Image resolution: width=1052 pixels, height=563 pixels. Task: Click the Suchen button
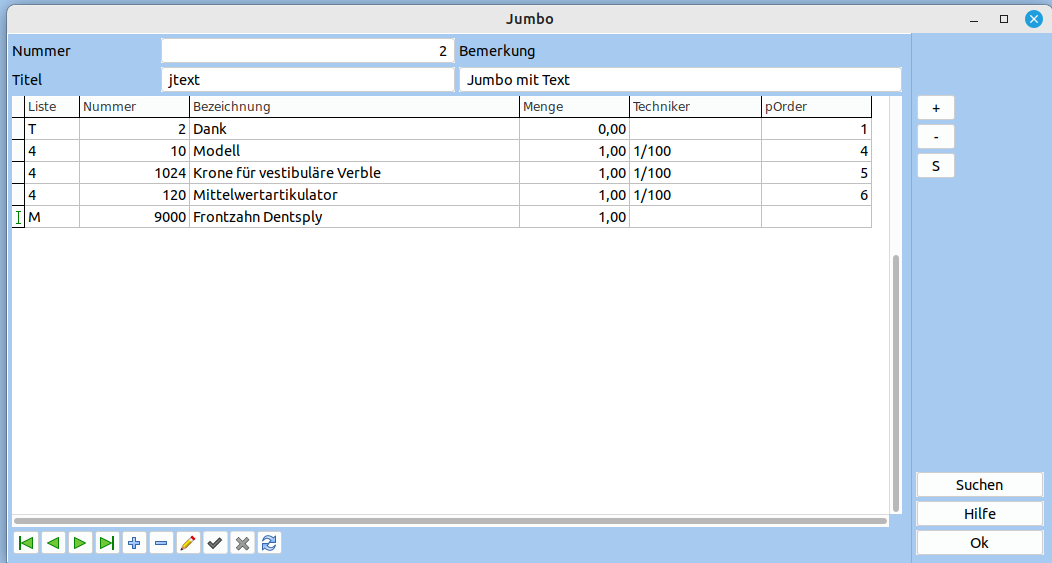979,485
